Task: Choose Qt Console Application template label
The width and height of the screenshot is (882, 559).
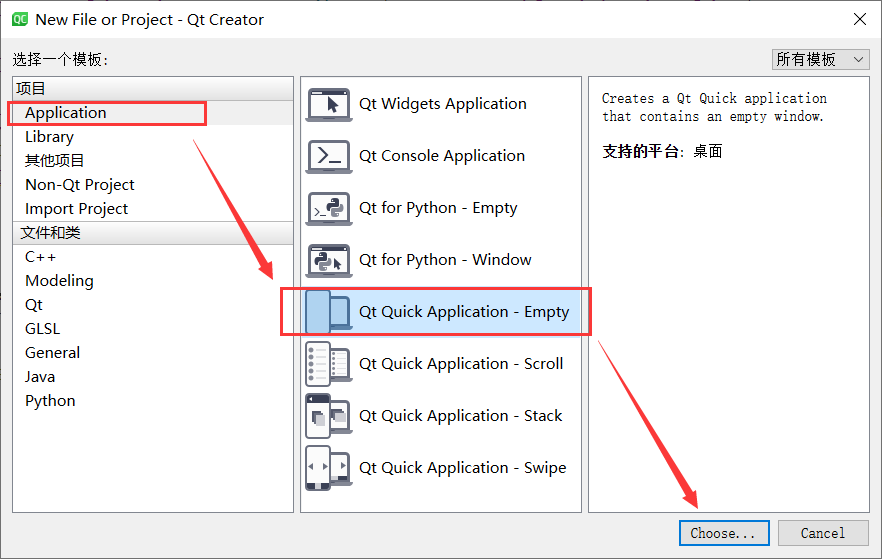Action: 442,156
